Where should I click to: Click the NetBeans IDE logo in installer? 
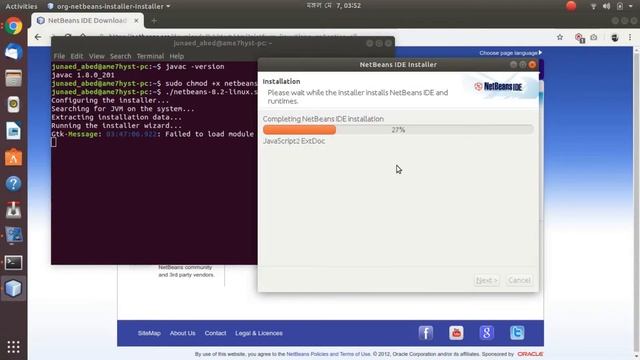coord(498,87)
